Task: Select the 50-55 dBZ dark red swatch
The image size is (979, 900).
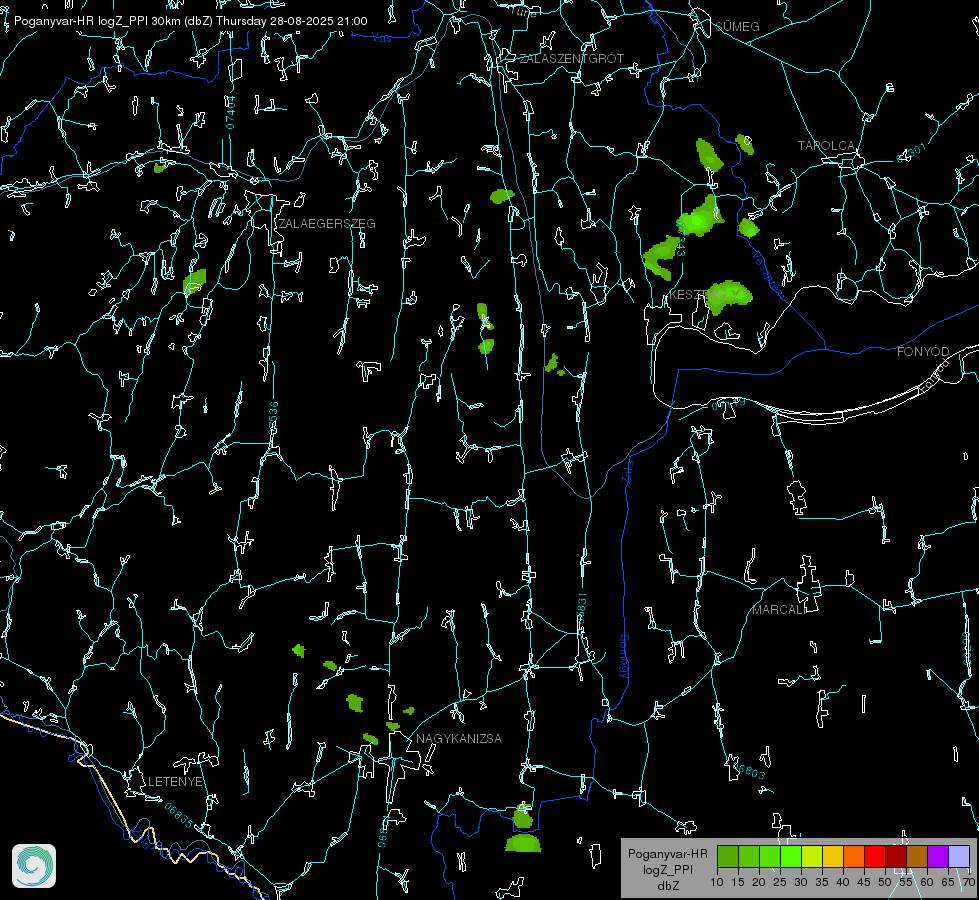Action: 896,856
